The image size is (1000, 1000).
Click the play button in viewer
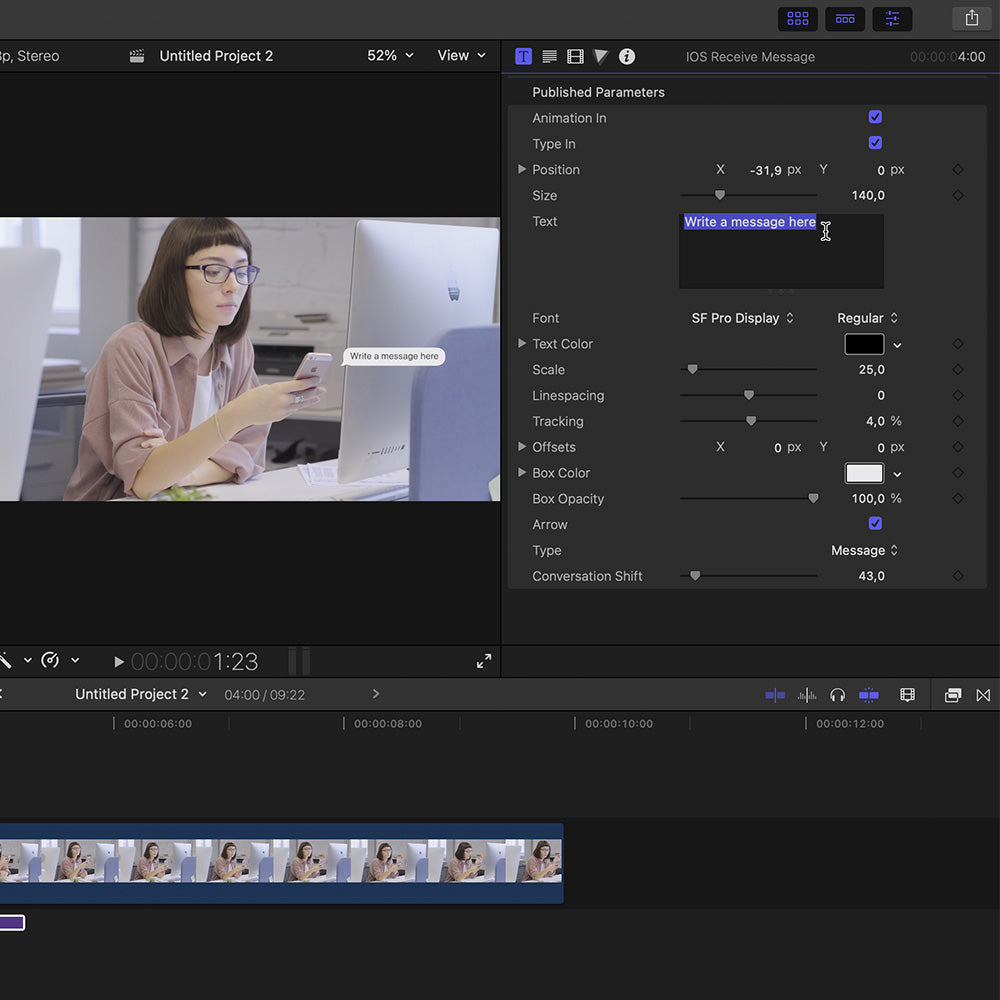point(119,662)
